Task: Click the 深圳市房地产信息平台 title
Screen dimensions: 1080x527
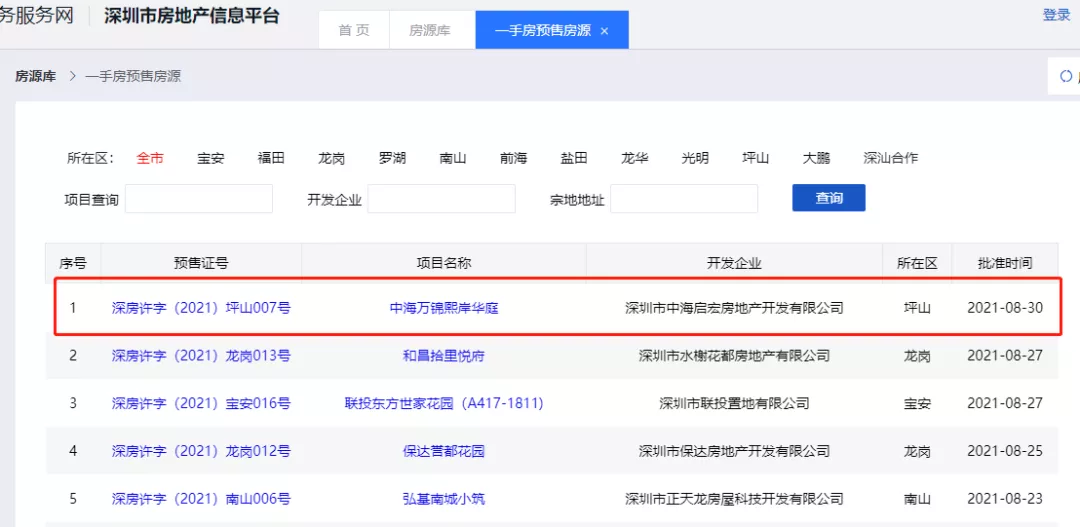Action: point(191,15)
